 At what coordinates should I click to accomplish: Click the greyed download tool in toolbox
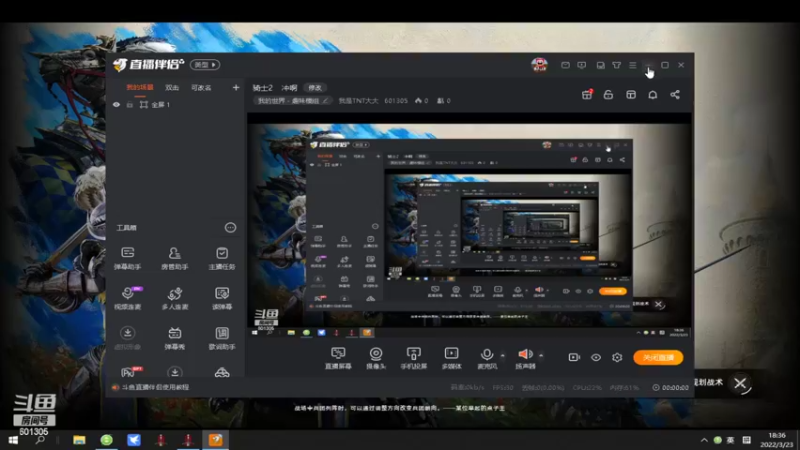[128, 338]
